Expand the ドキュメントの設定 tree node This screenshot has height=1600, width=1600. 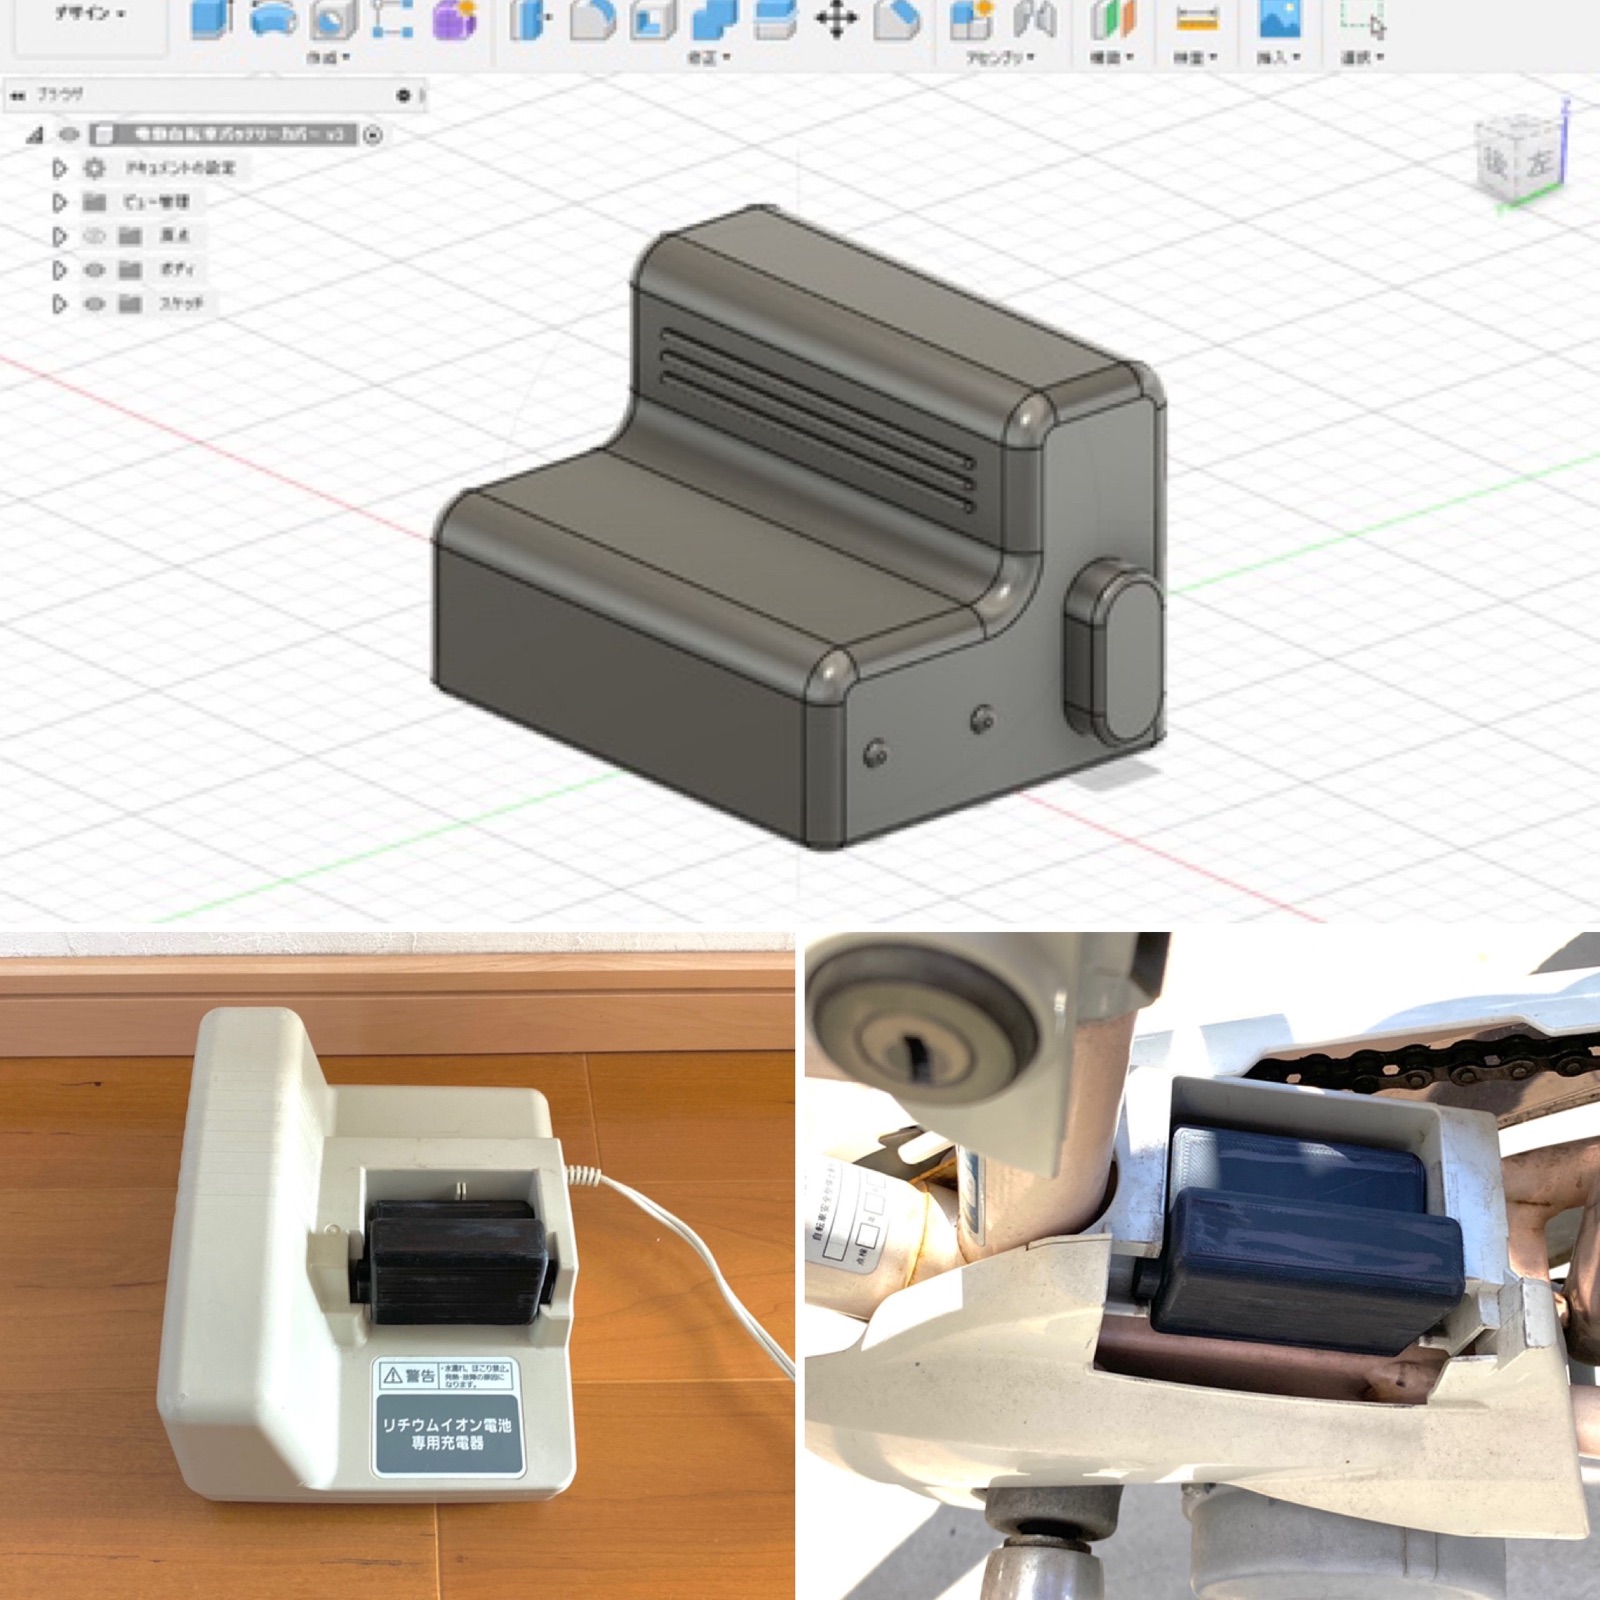(x=61, y=168)
